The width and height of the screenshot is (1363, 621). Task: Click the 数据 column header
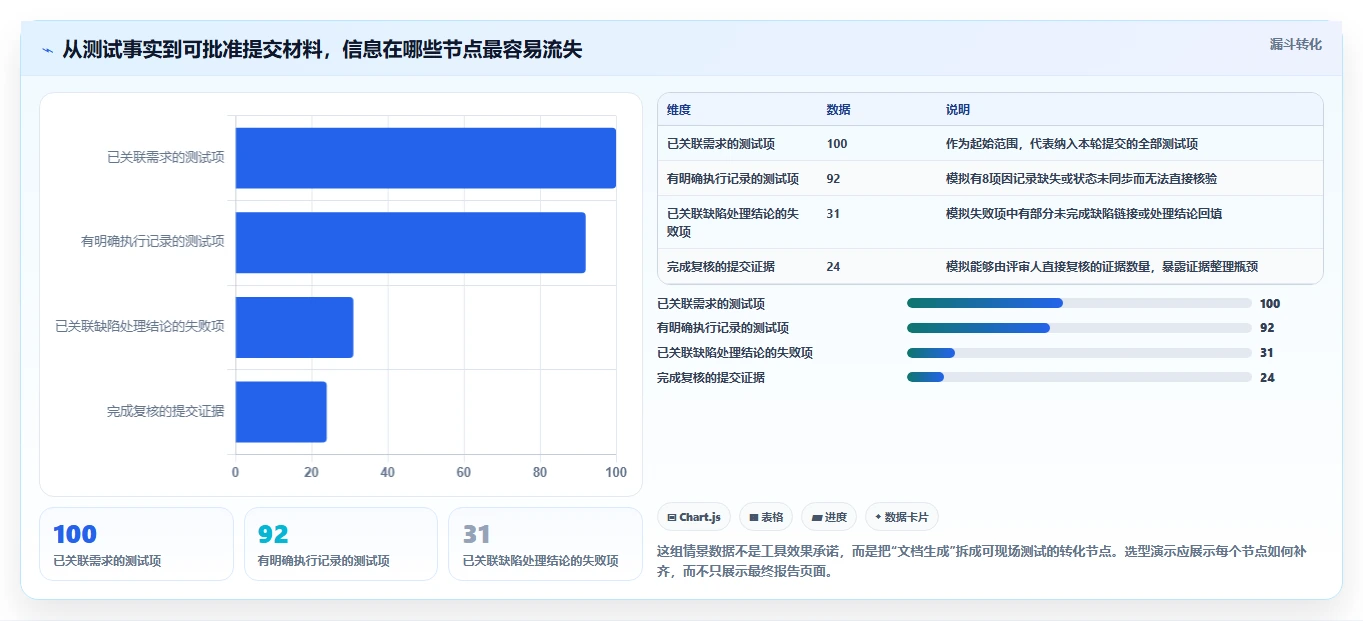(839, 110)
